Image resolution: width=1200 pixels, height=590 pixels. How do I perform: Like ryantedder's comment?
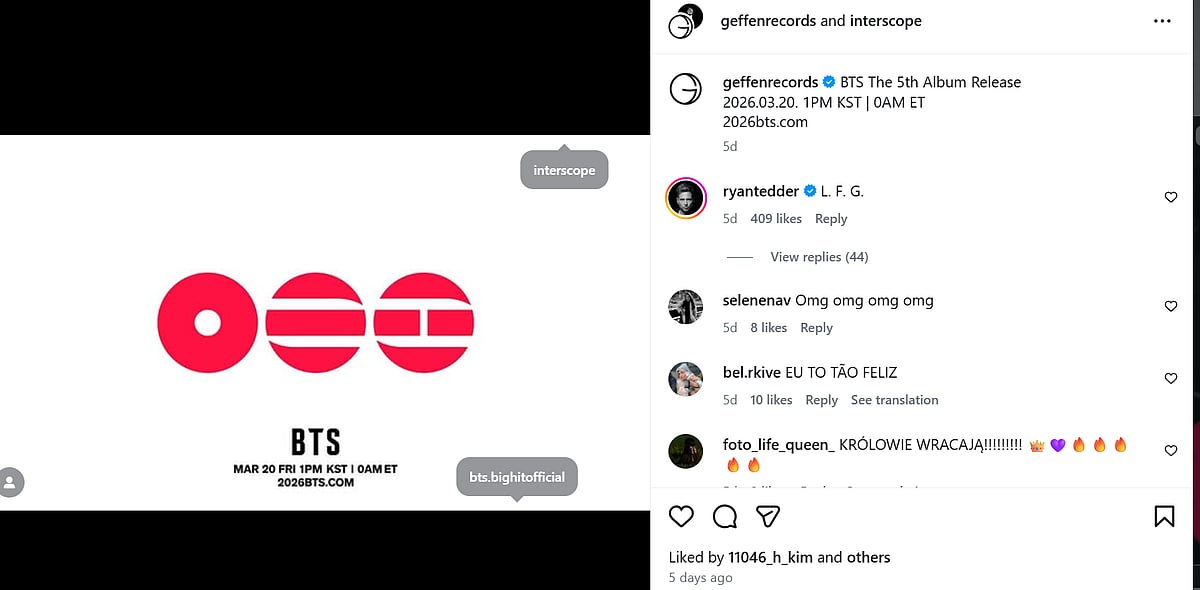pyautogui.click(x=1171, y=198)
